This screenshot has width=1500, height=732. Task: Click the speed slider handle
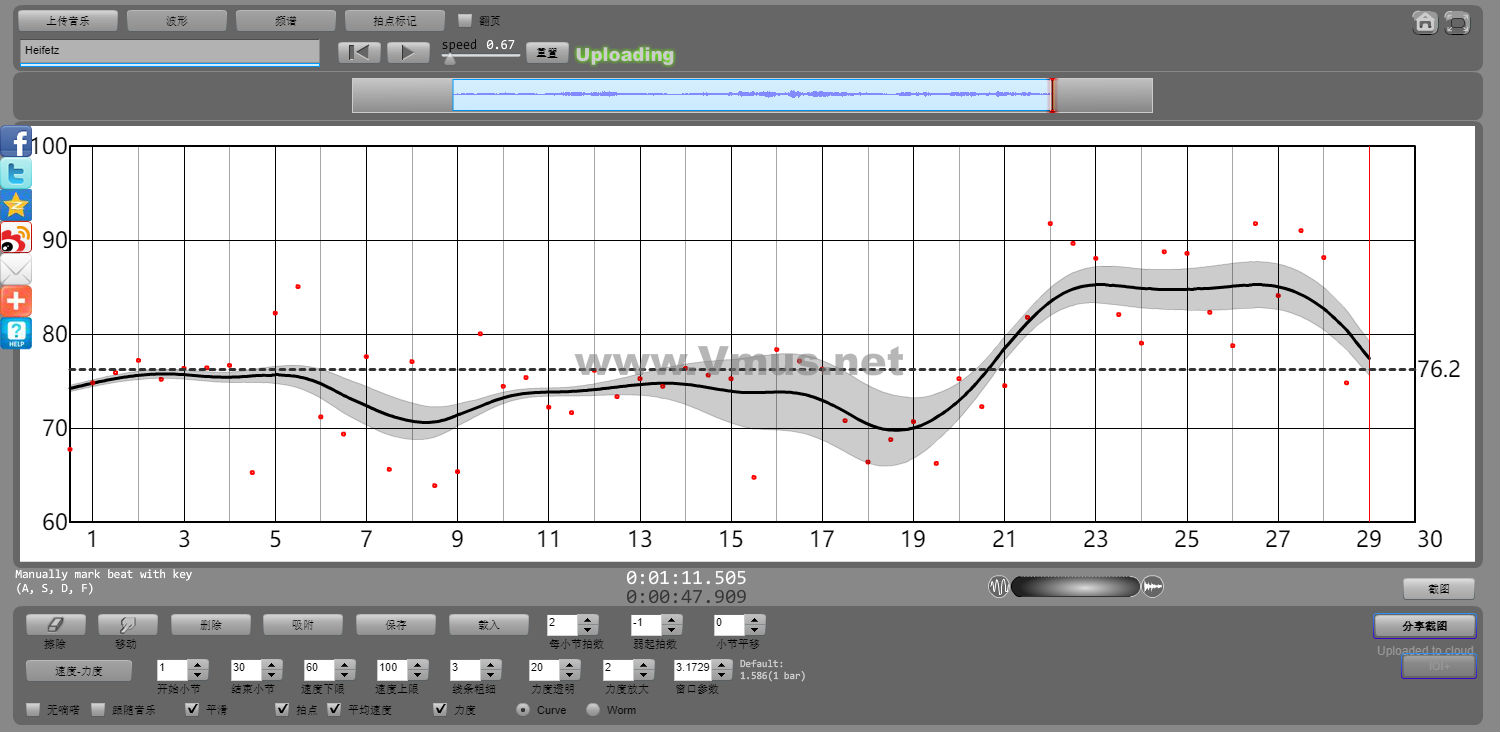[449, 59]
